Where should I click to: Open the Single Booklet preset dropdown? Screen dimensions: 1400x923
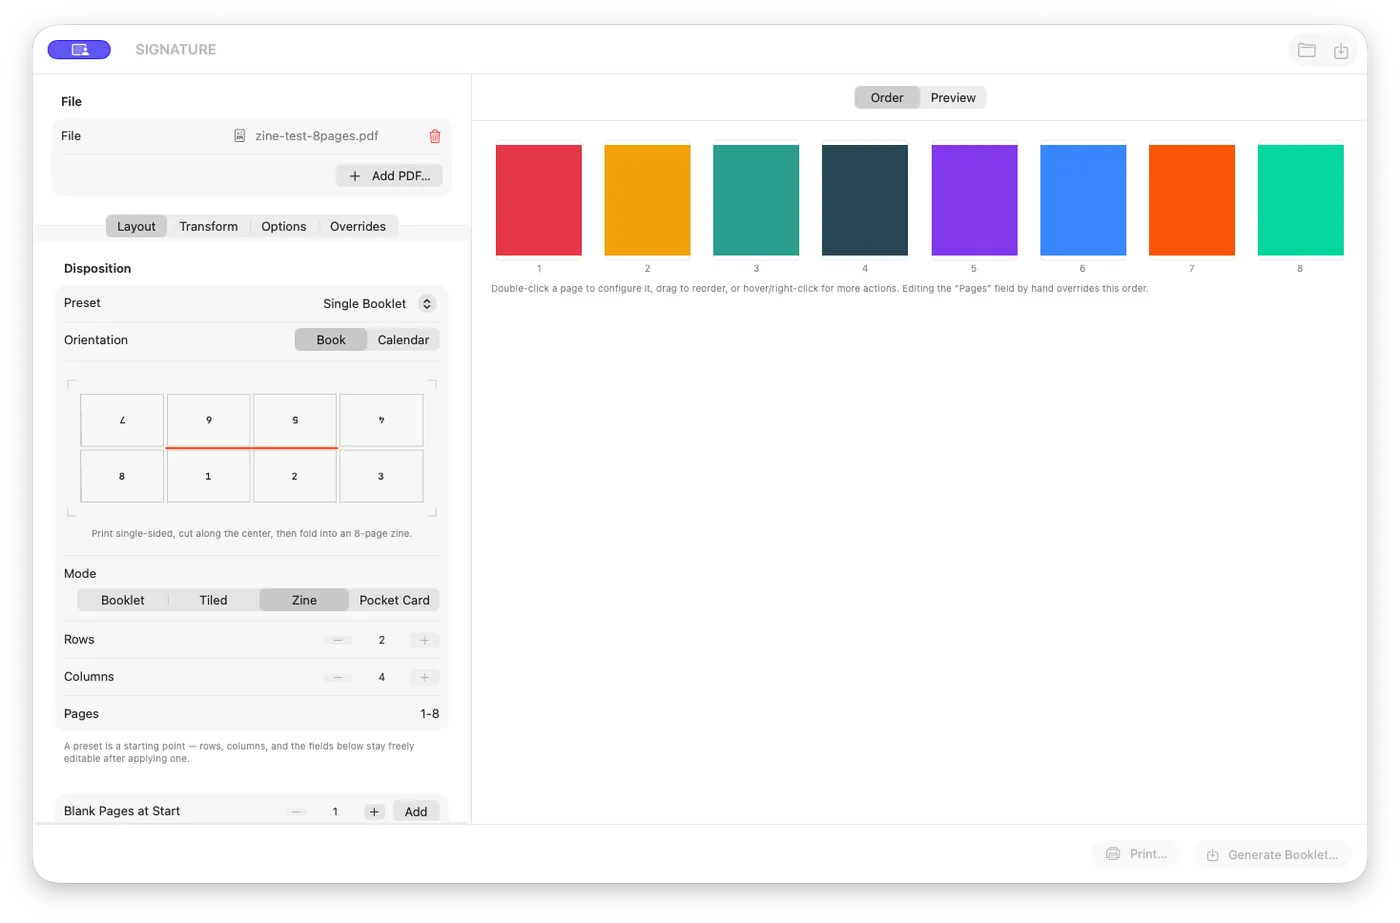(378, 303)
